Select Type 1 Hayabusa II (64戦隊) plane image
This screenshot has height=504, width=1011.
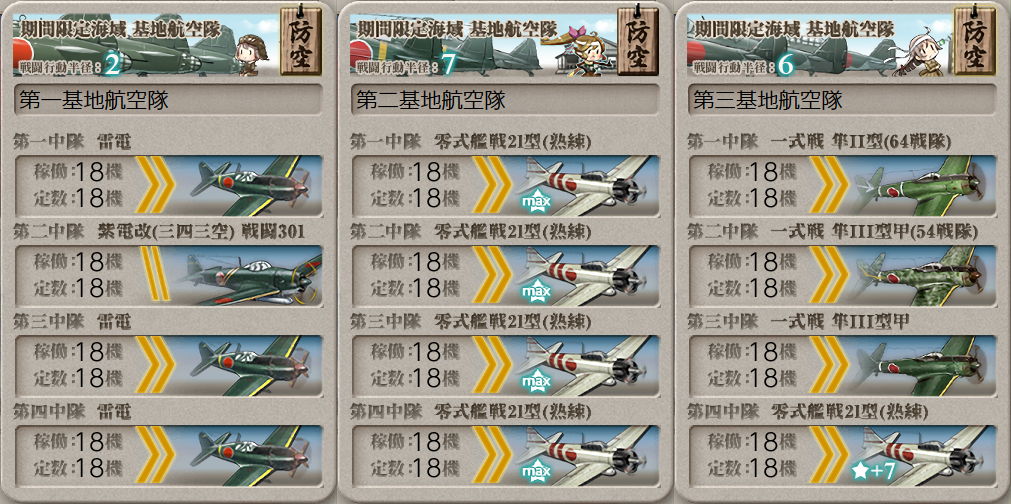coord(923,186)
